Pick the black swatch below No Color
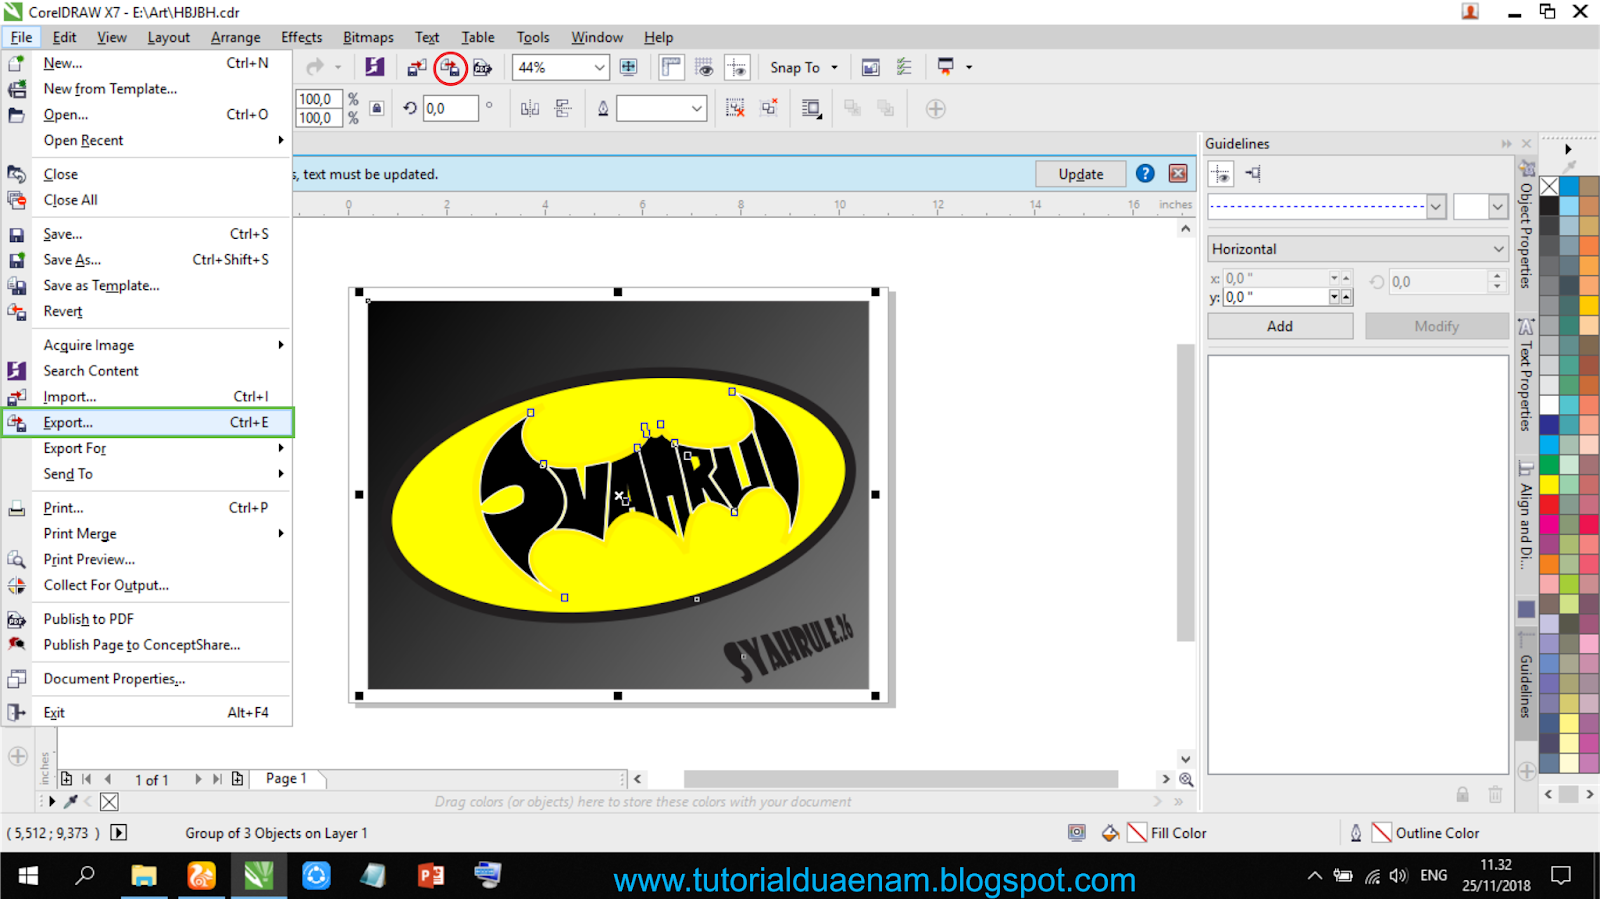Image resolution: width=1600 pixels, height=899 pixels. [1549, 205]
